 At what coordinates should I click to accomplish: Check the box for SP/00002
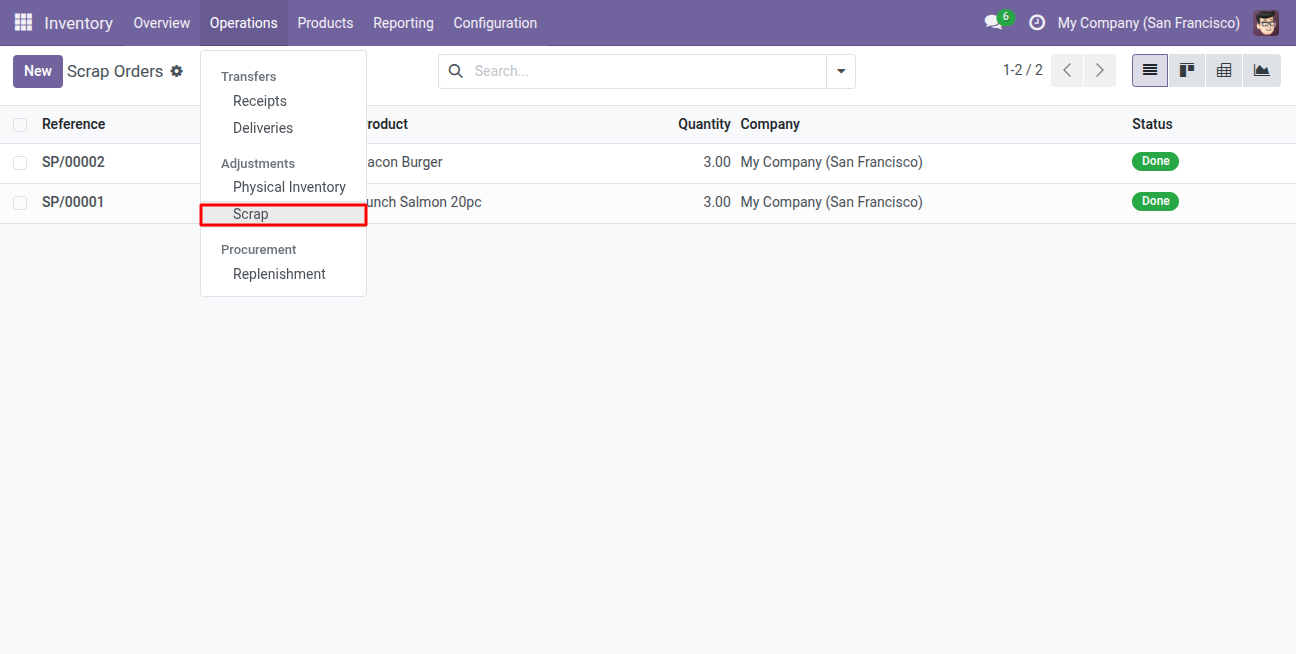[20, 162]
